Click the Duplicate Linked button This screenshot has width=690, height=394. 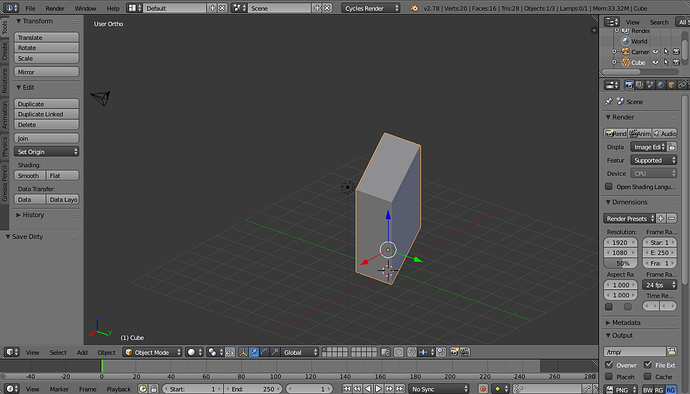click(46, 114)
